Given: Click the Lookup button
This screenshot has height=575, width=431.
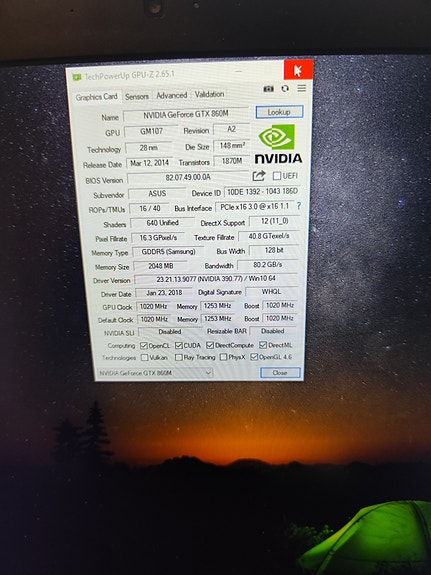Looking at the screenshot, I should pos(279,112).
